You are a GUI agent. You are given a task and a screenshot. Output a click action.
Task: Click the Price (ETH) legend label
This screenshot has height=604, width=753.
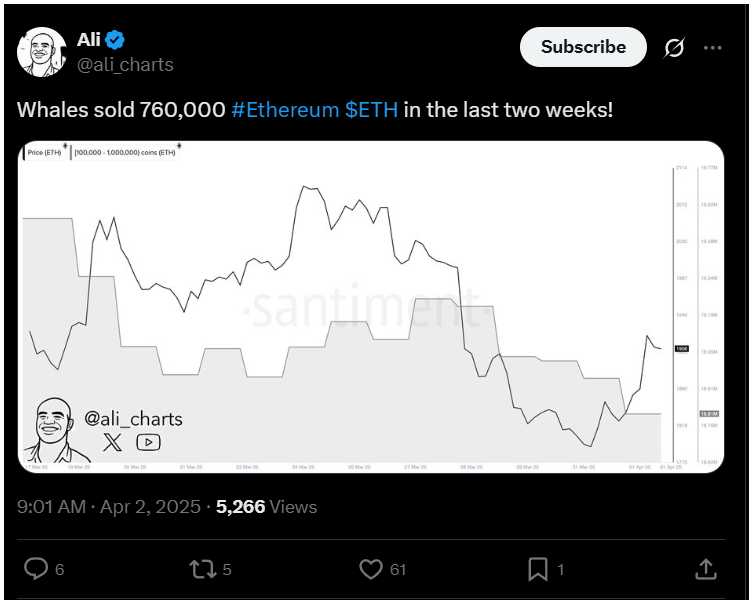44,152
